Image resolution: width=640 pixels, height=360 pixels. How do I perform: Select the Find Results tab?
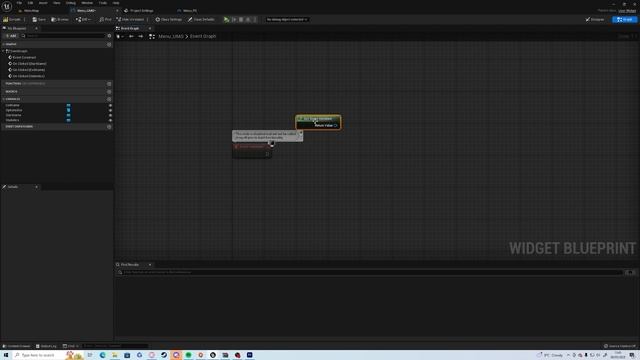tap(130, 264)
